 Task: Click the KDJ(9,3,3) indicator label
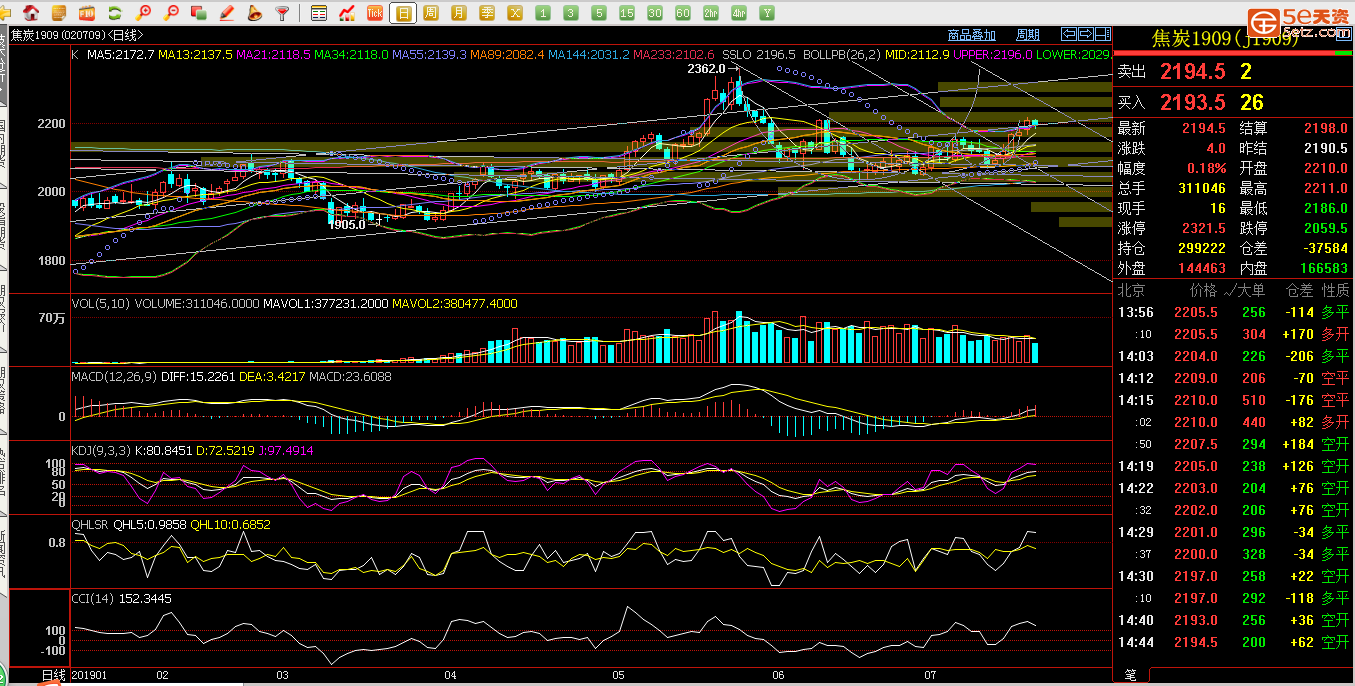[x=101, y=451]
